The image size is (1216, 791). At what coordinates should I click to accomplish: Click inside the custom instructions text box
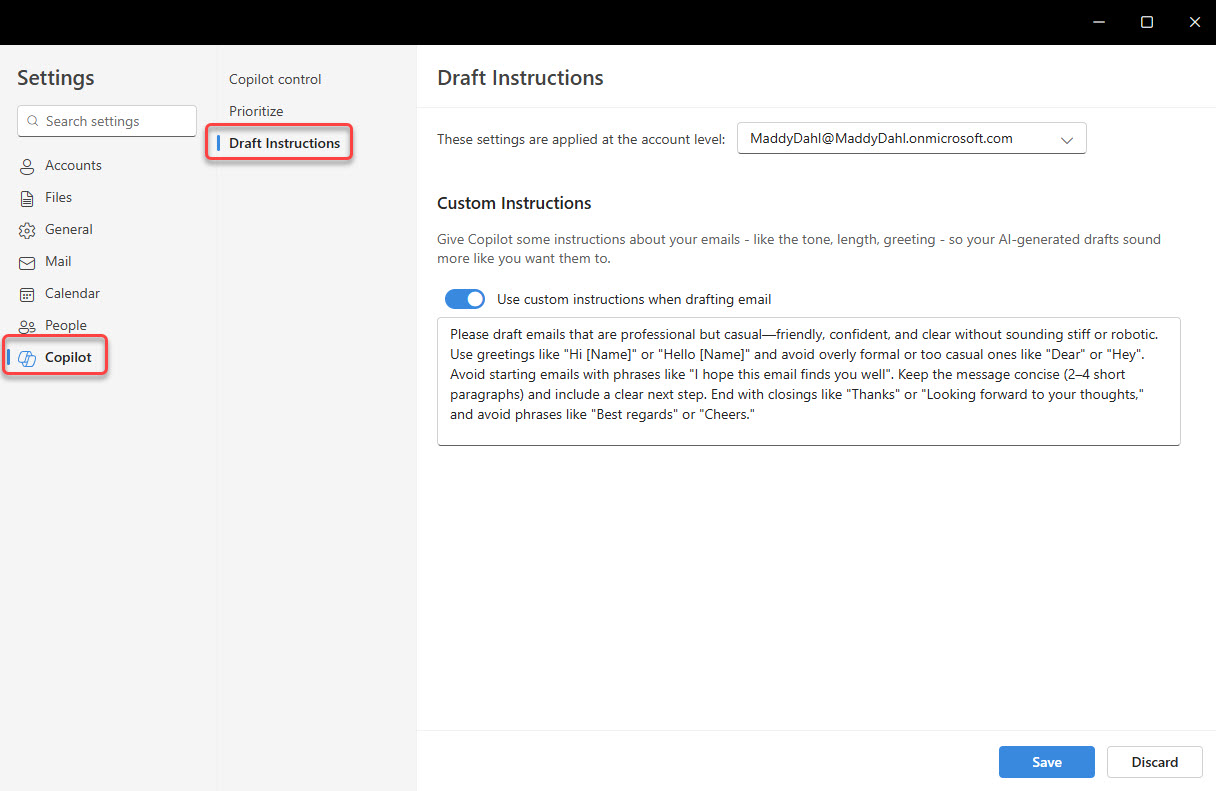tap(809, 381)
